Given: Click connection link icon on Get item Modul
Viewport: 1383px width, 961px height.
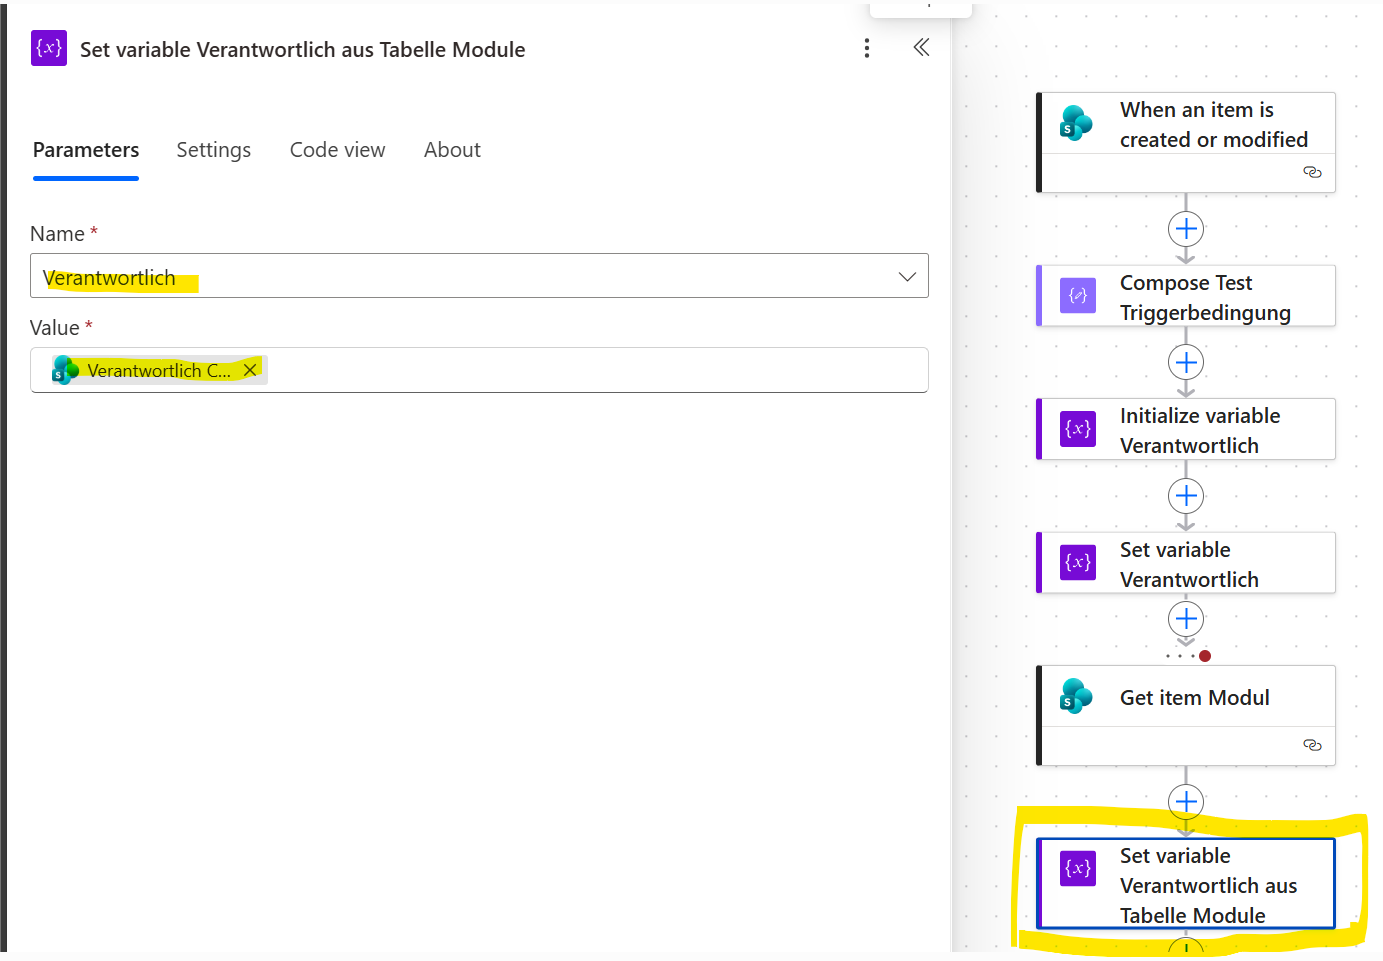Looking at the screenshot, I should pyautogui.click(x=1312, y=745).
